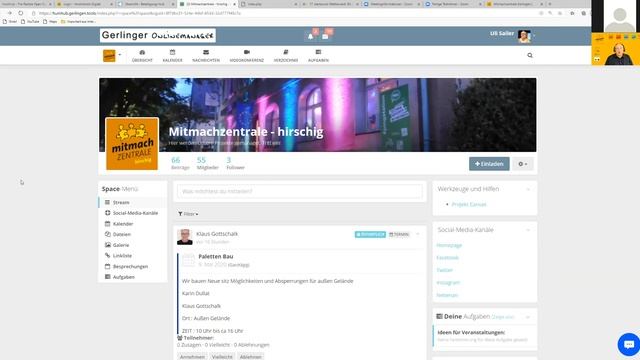
Task: Open the stream Filter dropdown
Action: [x=188, y=214]
